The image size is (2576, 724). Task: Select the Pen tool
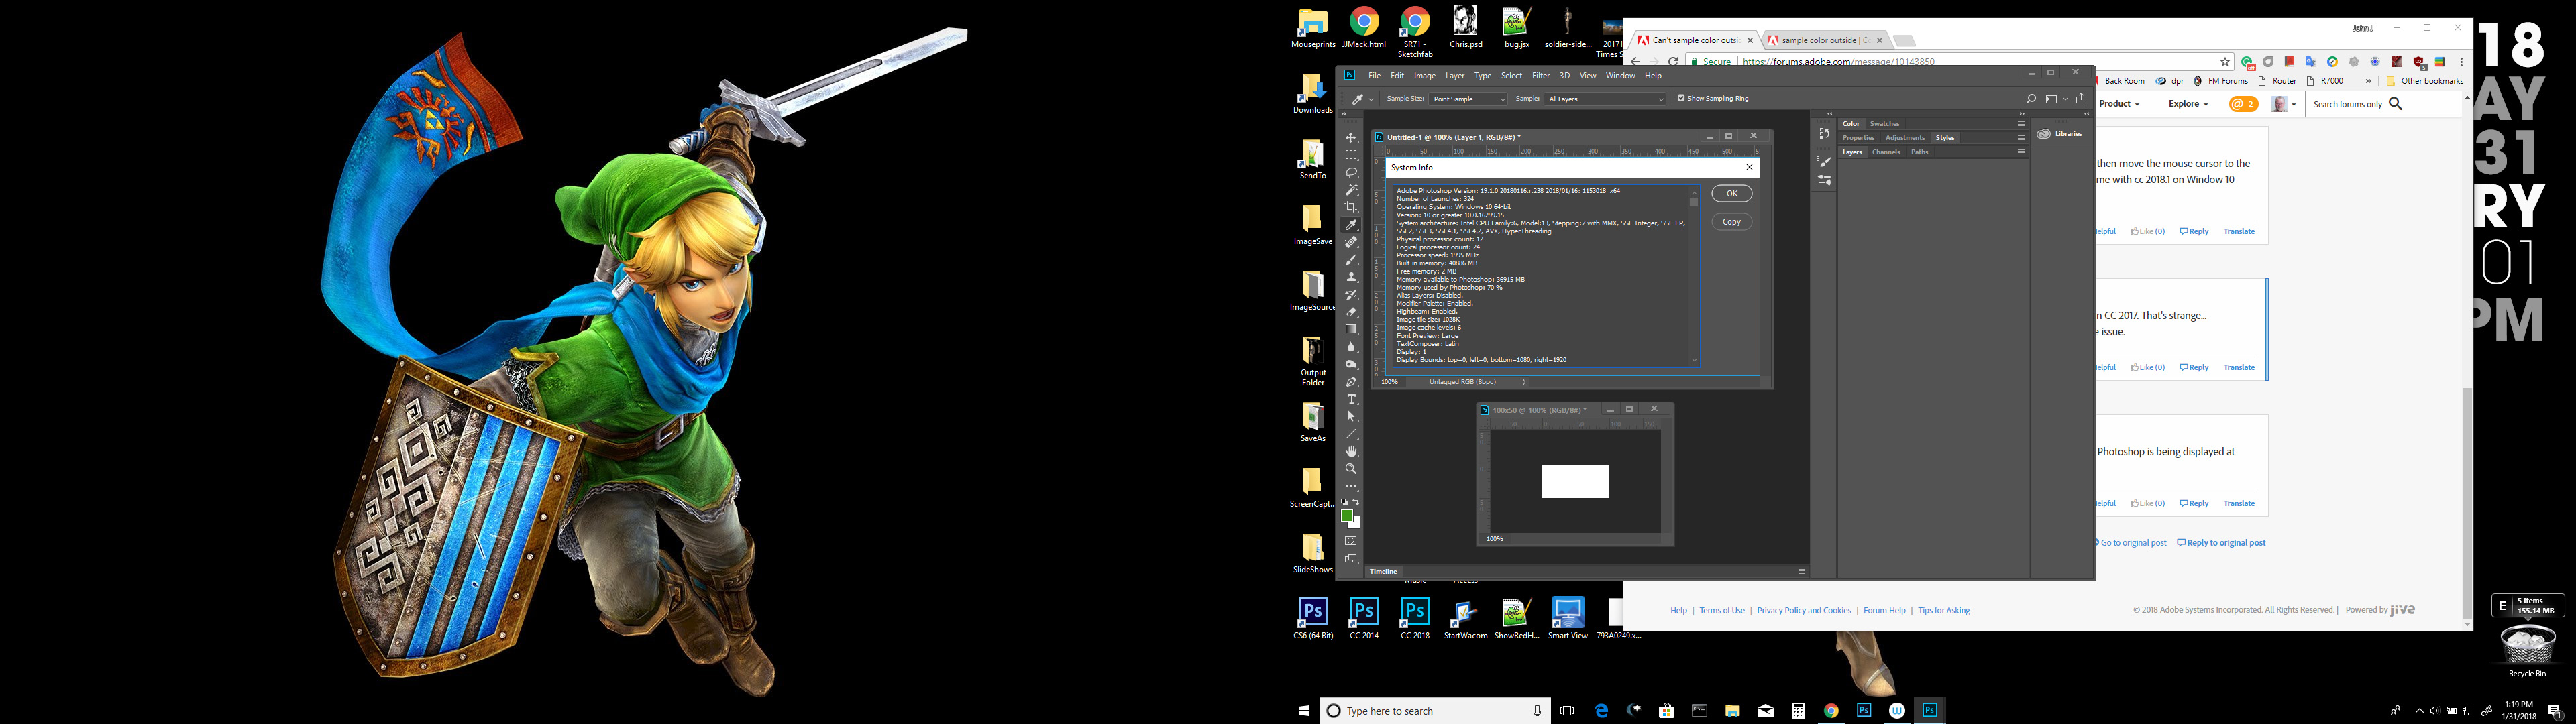[x=1351, y=382]
